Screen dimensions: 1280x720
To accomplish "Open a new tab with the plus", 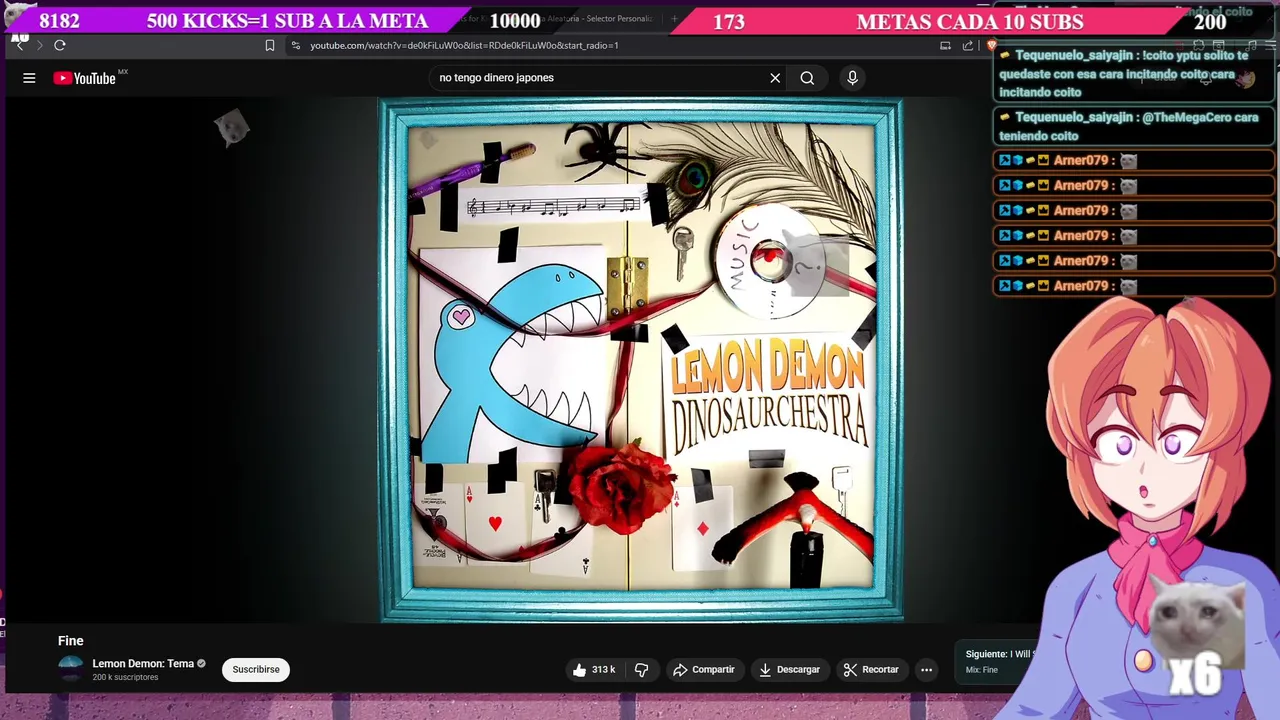I will point(674,18).
